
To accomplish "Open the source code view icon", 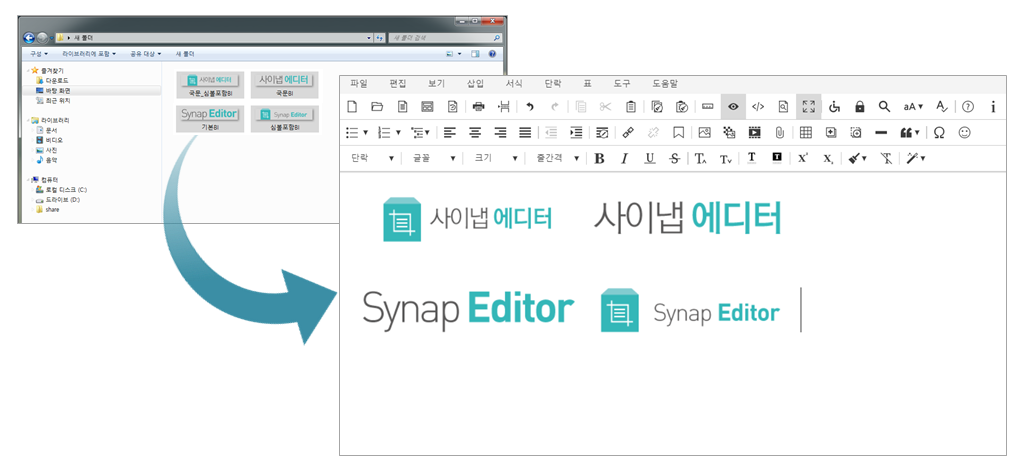I will (758, 106).
